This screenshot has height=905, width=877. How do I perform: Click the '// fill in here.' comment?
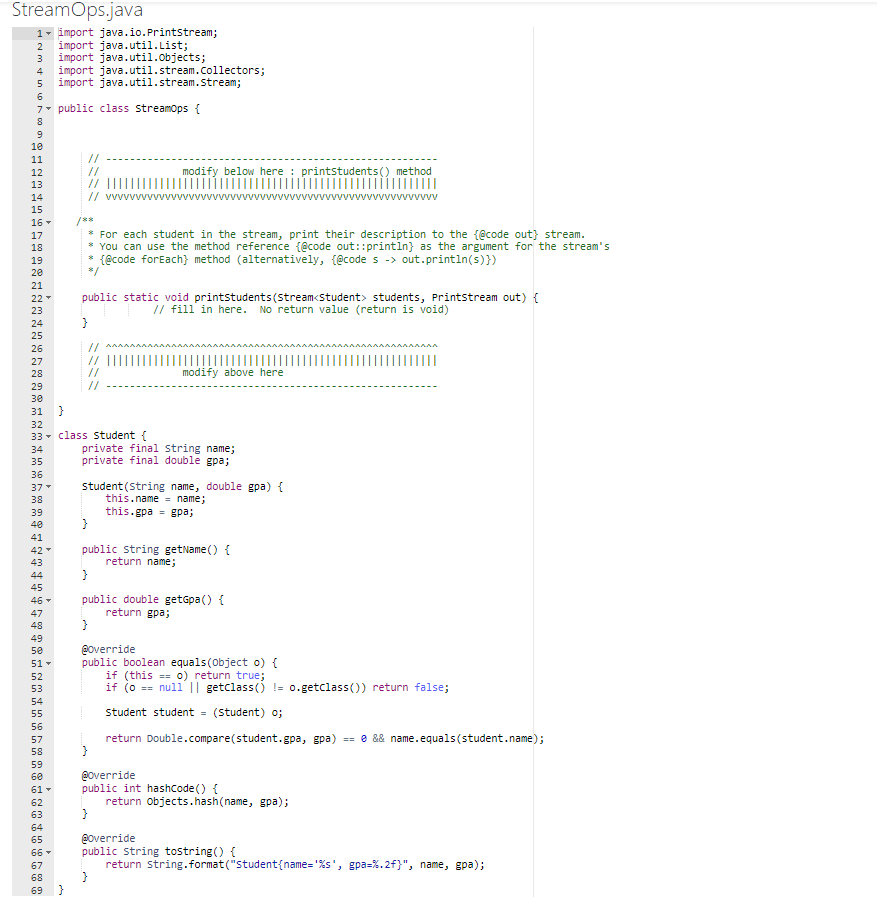click(301, 309)
